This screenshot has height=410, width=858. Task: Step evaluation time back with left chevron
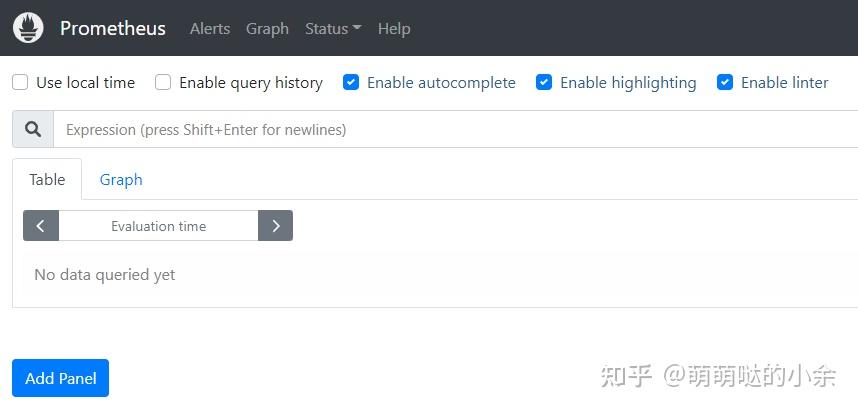40,226
